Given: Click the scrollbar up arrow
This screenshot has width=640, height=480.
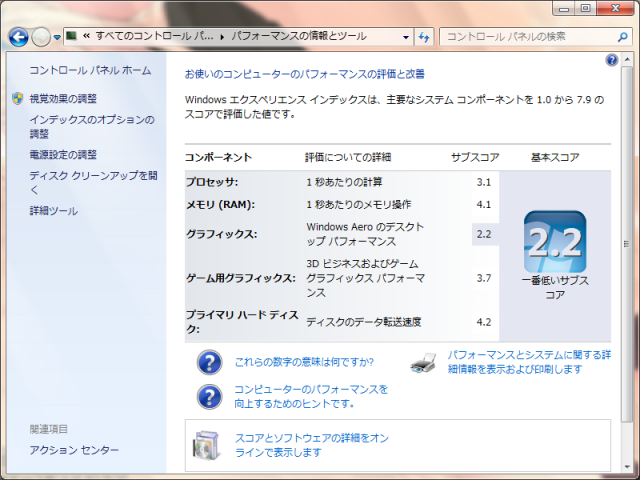Looking at the screenshot, I should point(627,60).
